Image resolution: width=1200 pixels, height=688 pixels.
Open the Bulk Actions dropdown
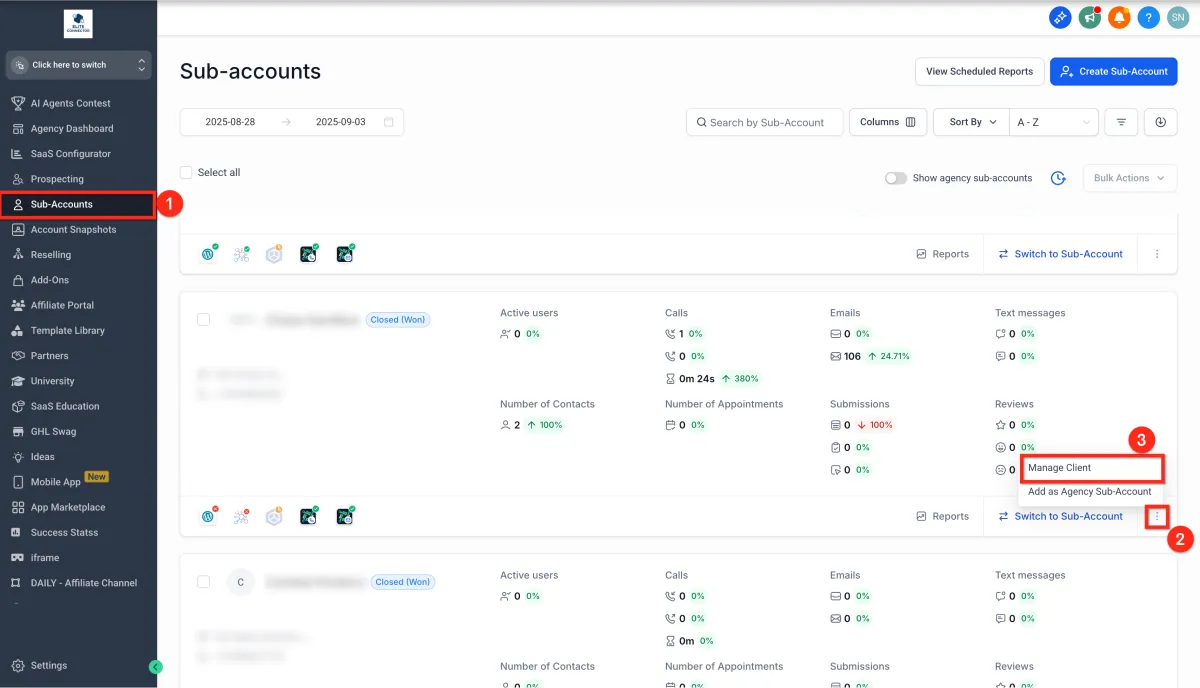pos(1130,178)
